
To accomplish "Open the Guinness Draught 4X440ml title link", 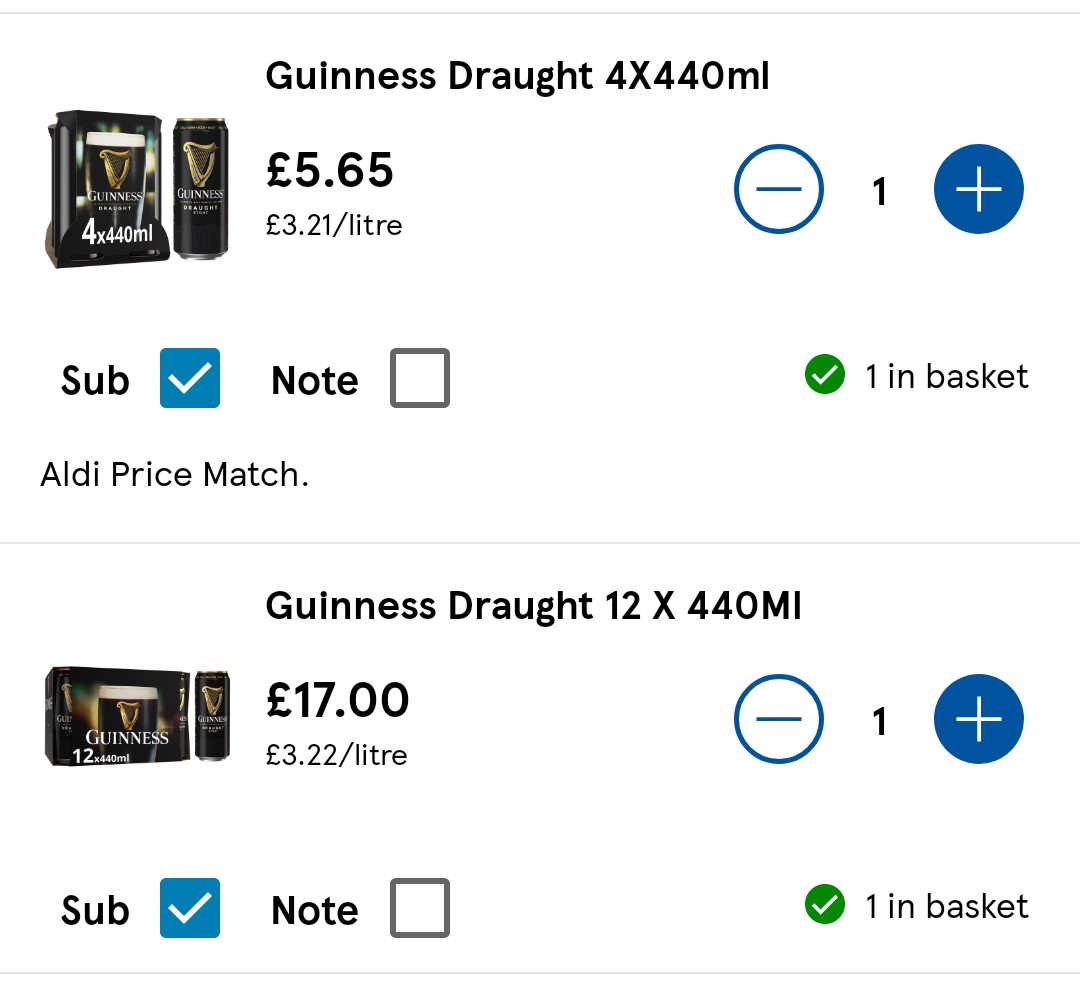I will pyautogui.click(x=517, y=76).
